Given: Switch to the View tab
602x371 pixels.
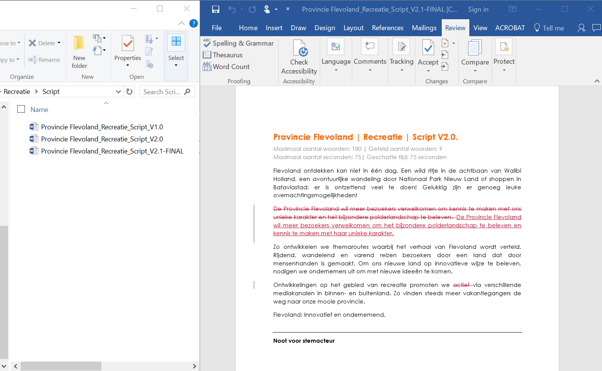Looking at the screenshot, I should (x=480, y=28).
